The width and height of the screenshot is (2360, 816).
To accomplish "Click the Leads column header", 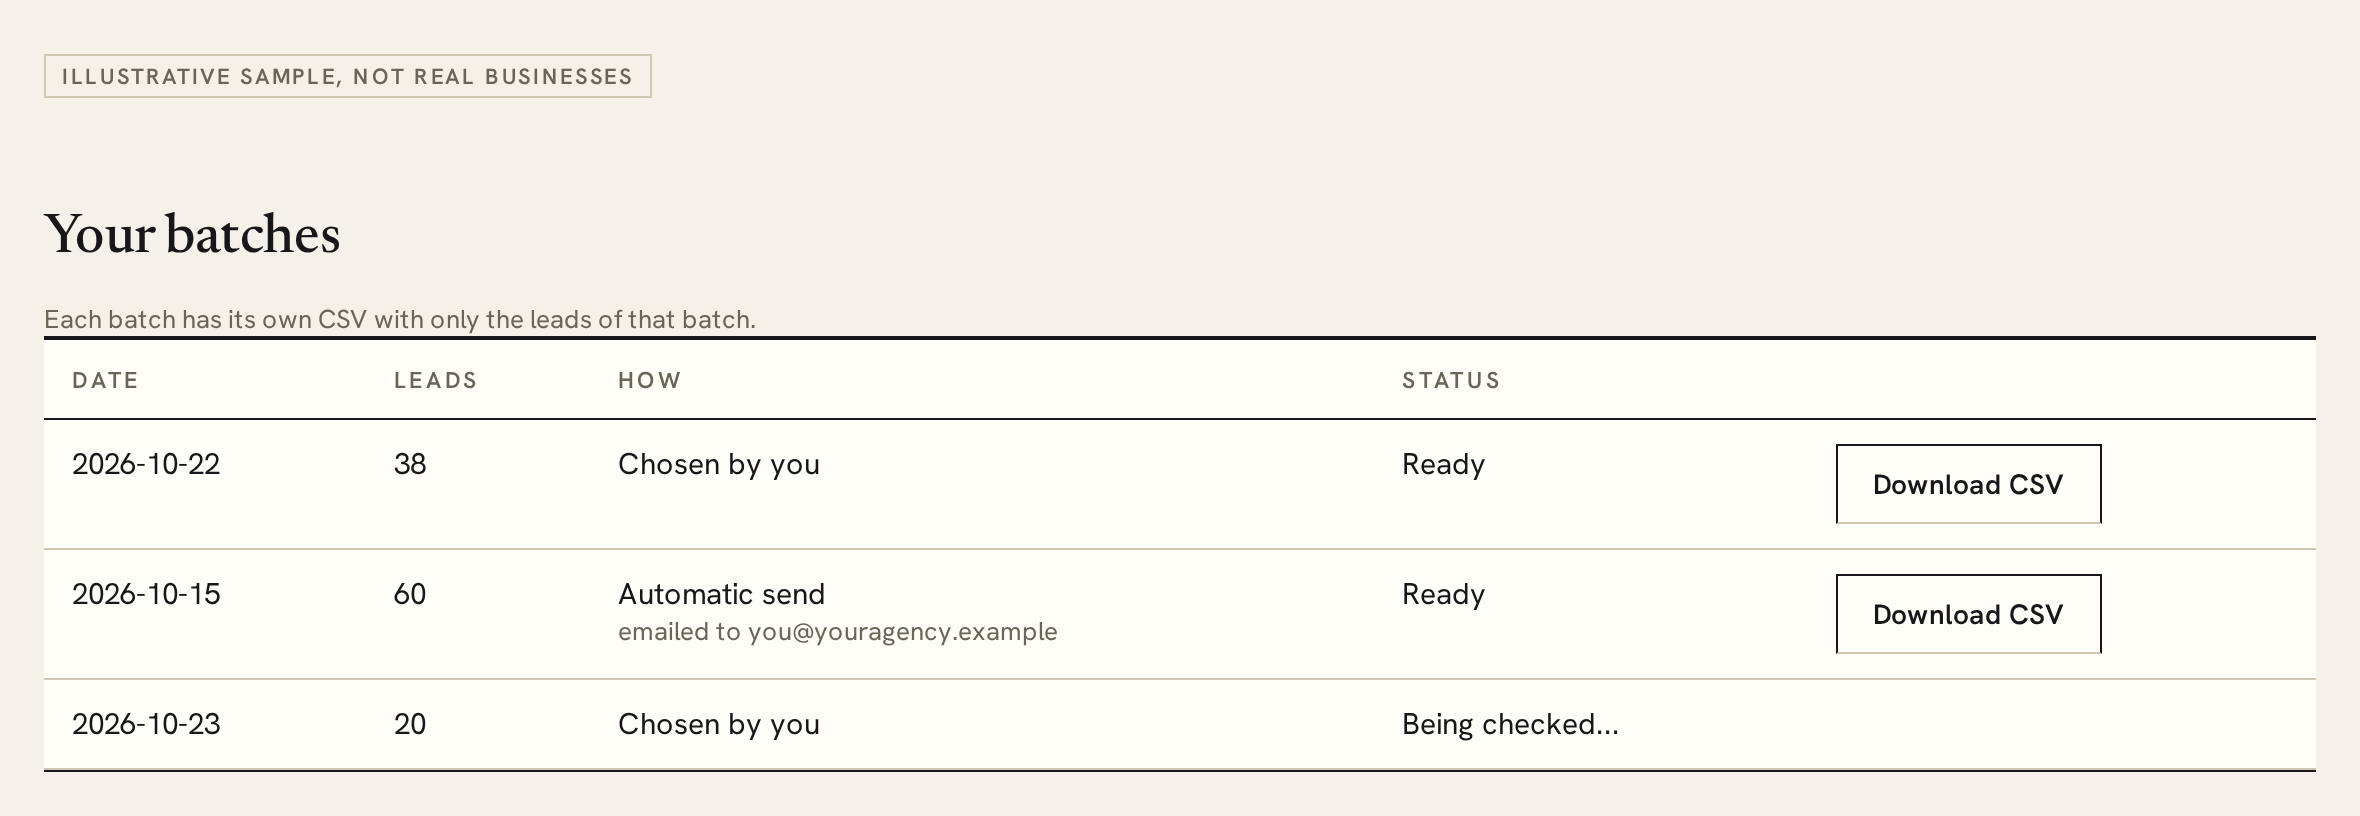I will 435,380.
